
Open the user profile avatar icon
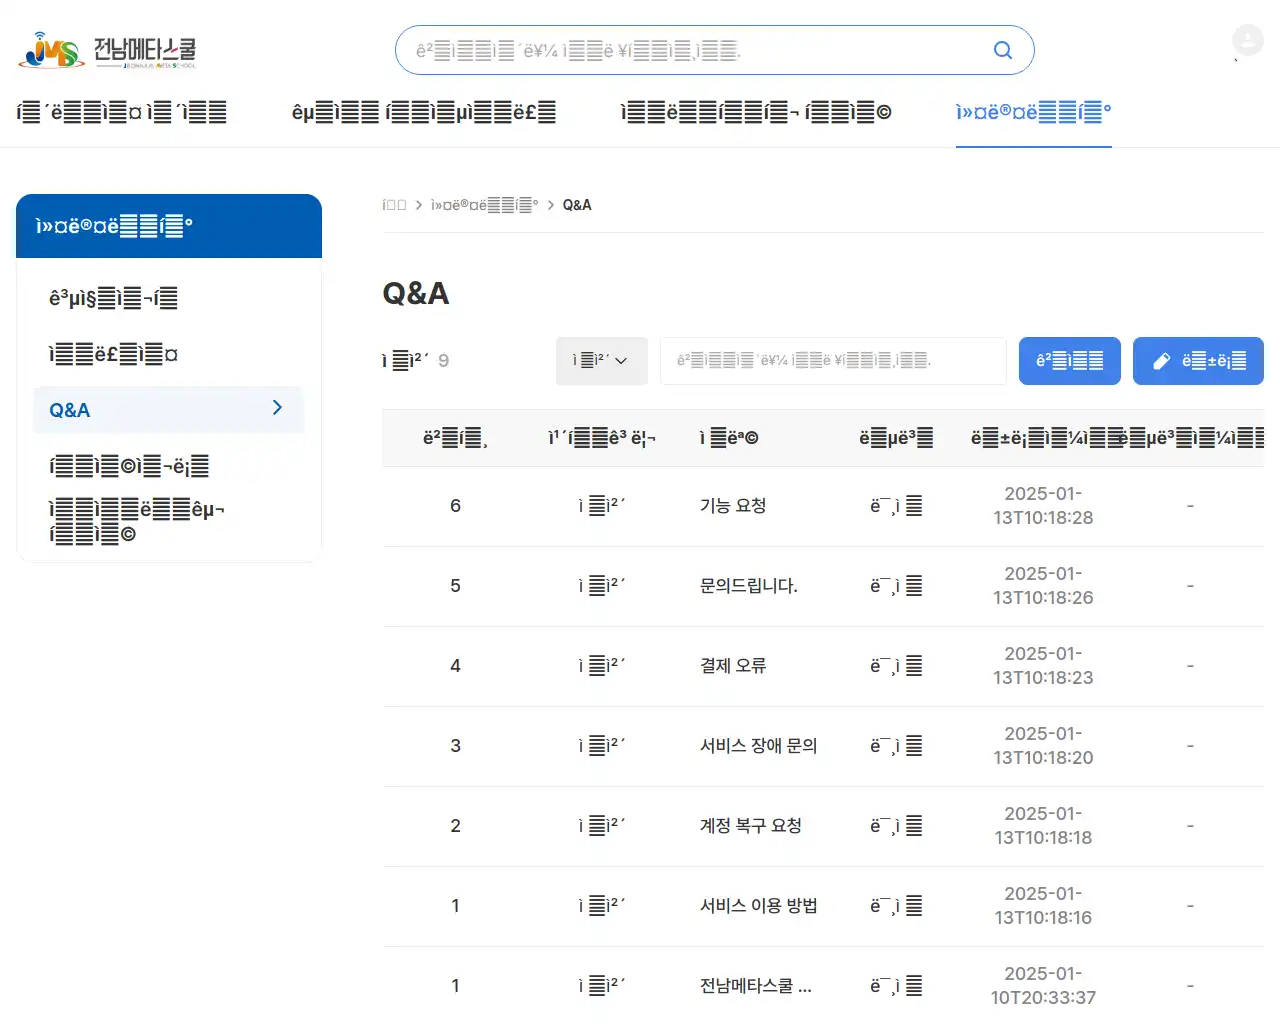tap(1247, 41)
